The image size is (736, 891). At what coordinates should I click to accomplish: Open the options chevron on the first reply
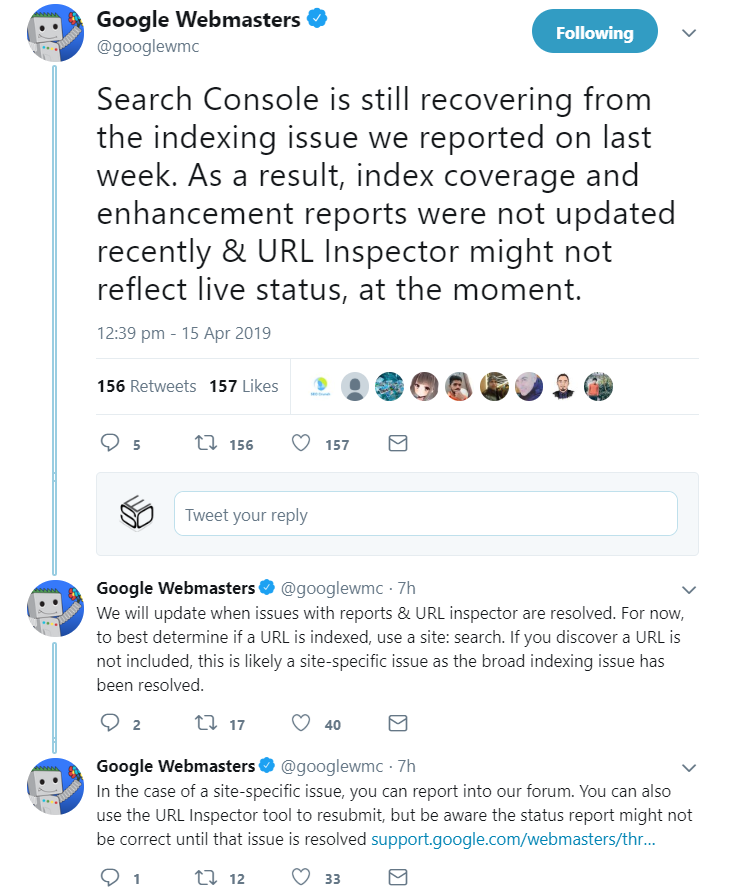pos(689,590)
